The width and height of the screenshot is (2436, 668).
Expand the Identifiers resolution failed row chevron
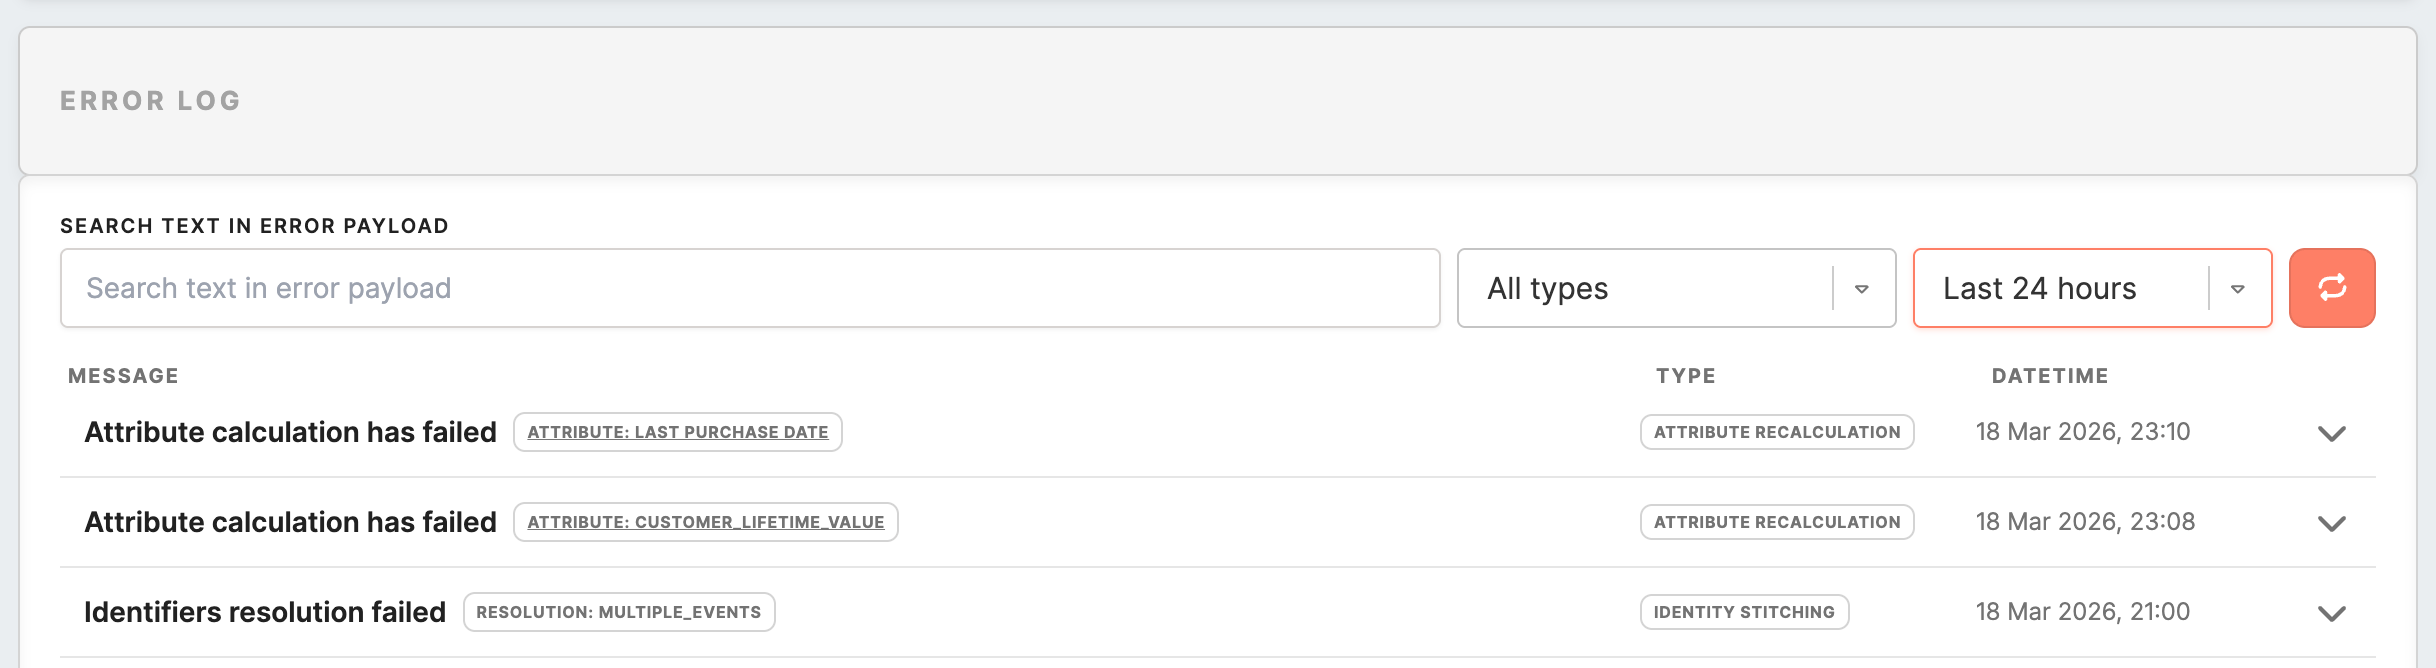(2331, 613)
